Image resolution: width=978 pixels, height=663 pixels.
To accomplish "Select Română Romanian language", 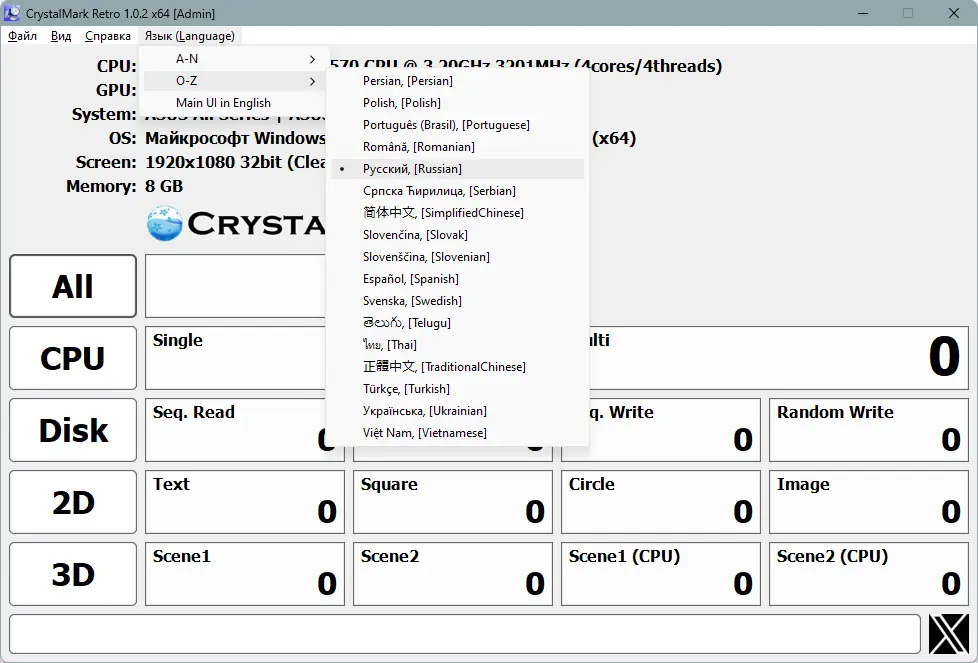I will (x=458, y=147).
